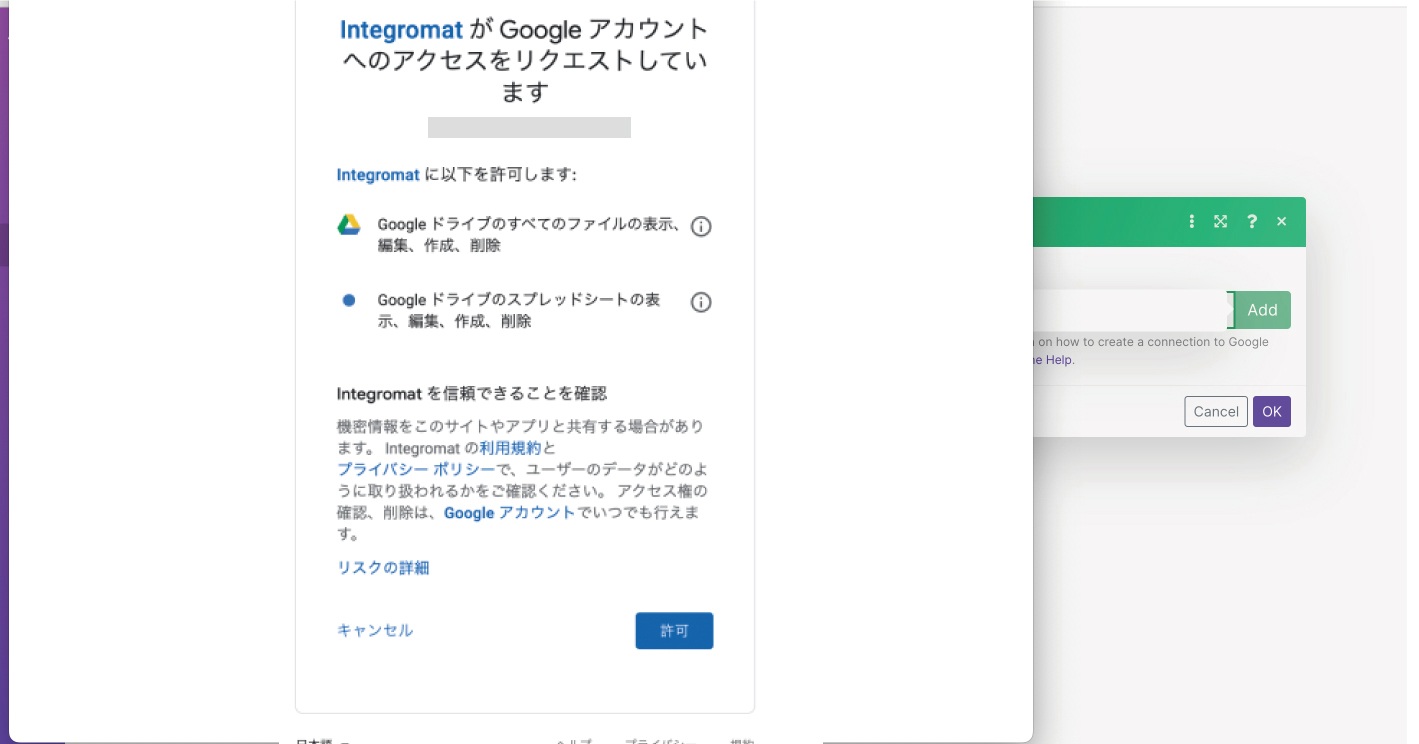Screen dimensions: 1419x744
Task: Click the Integromat link above permissions list
Action: click(x=378, y=175)
